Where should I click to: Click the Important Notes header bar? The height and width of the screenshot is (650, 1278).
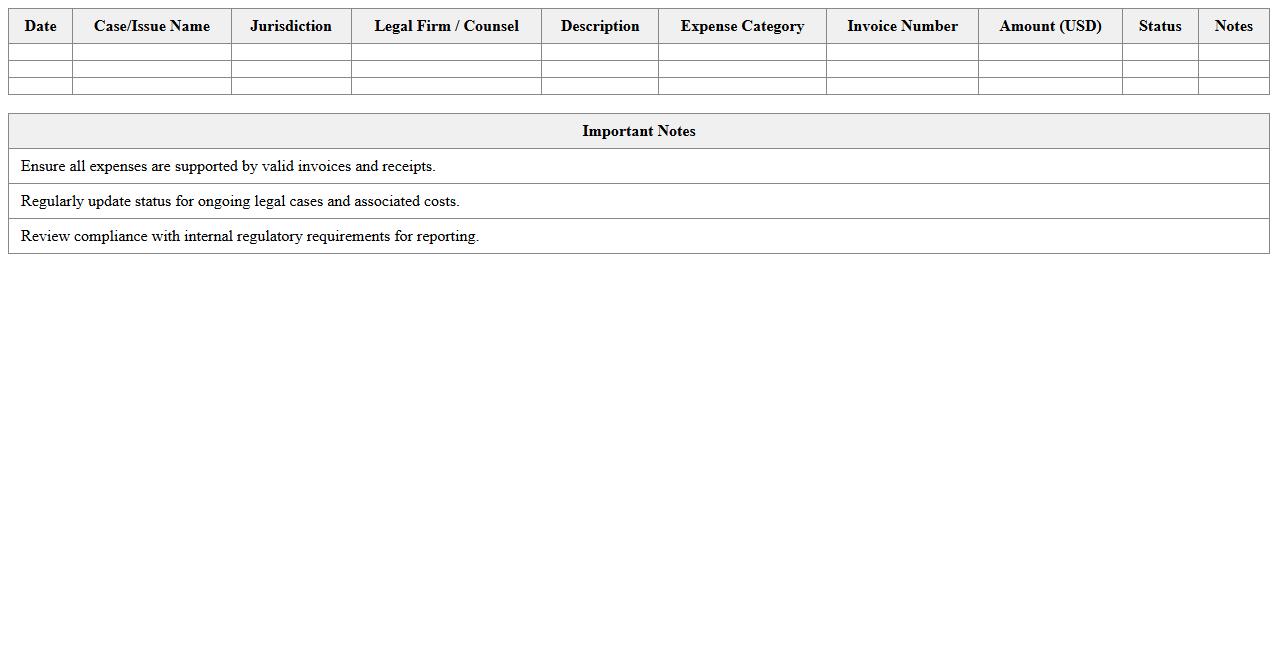click(638, 131)
